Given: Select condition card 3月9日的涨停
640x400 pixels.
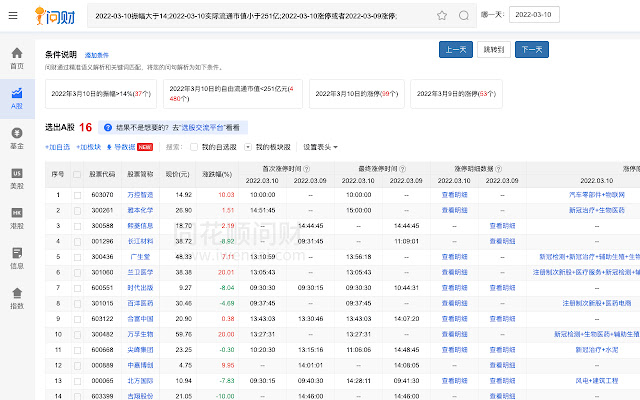Looking at the screenshot, I should click(456, 94).
